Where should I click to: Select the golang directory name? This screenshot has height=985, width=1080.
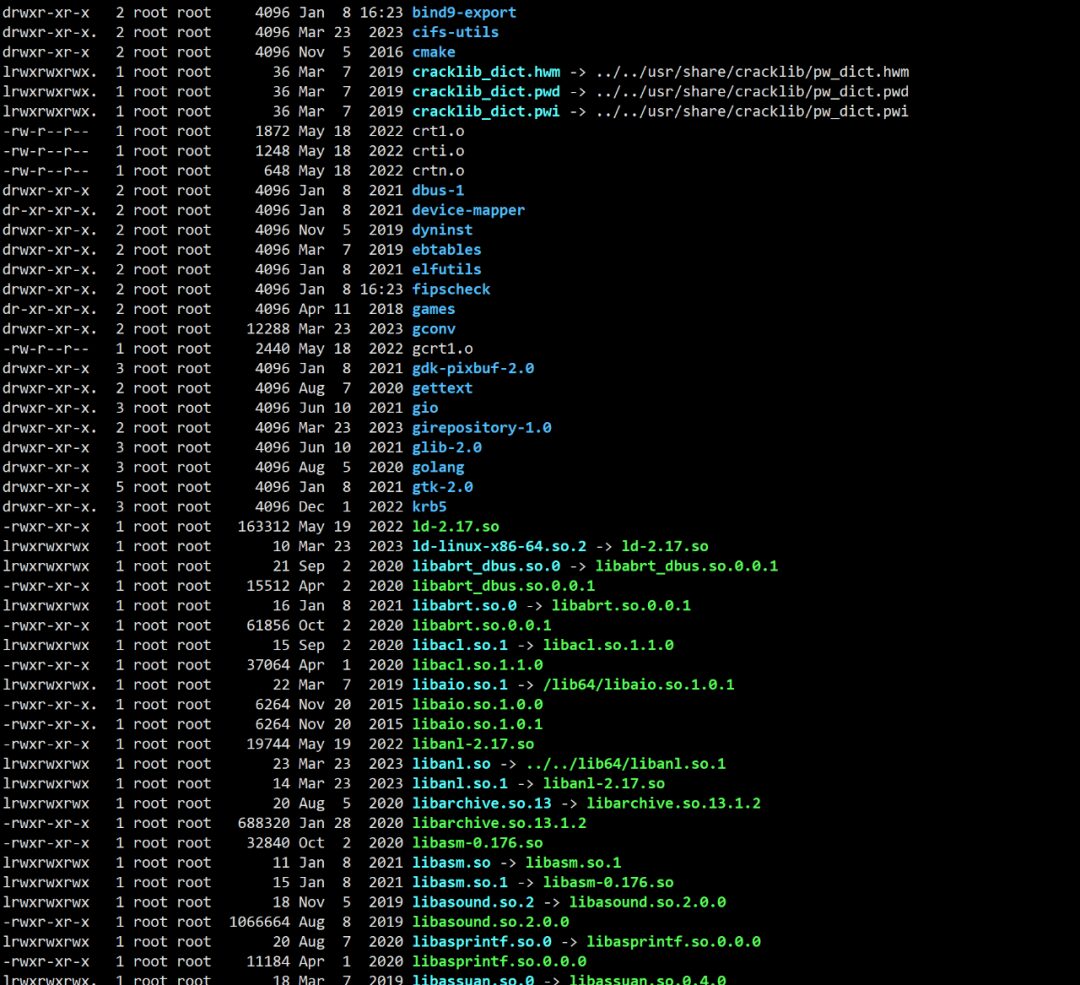[438, 468]
